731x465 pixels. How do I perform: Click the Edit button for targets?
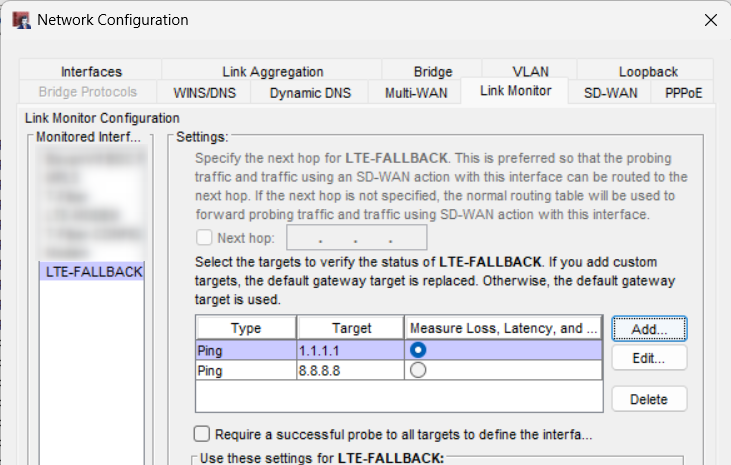point(649,357)
